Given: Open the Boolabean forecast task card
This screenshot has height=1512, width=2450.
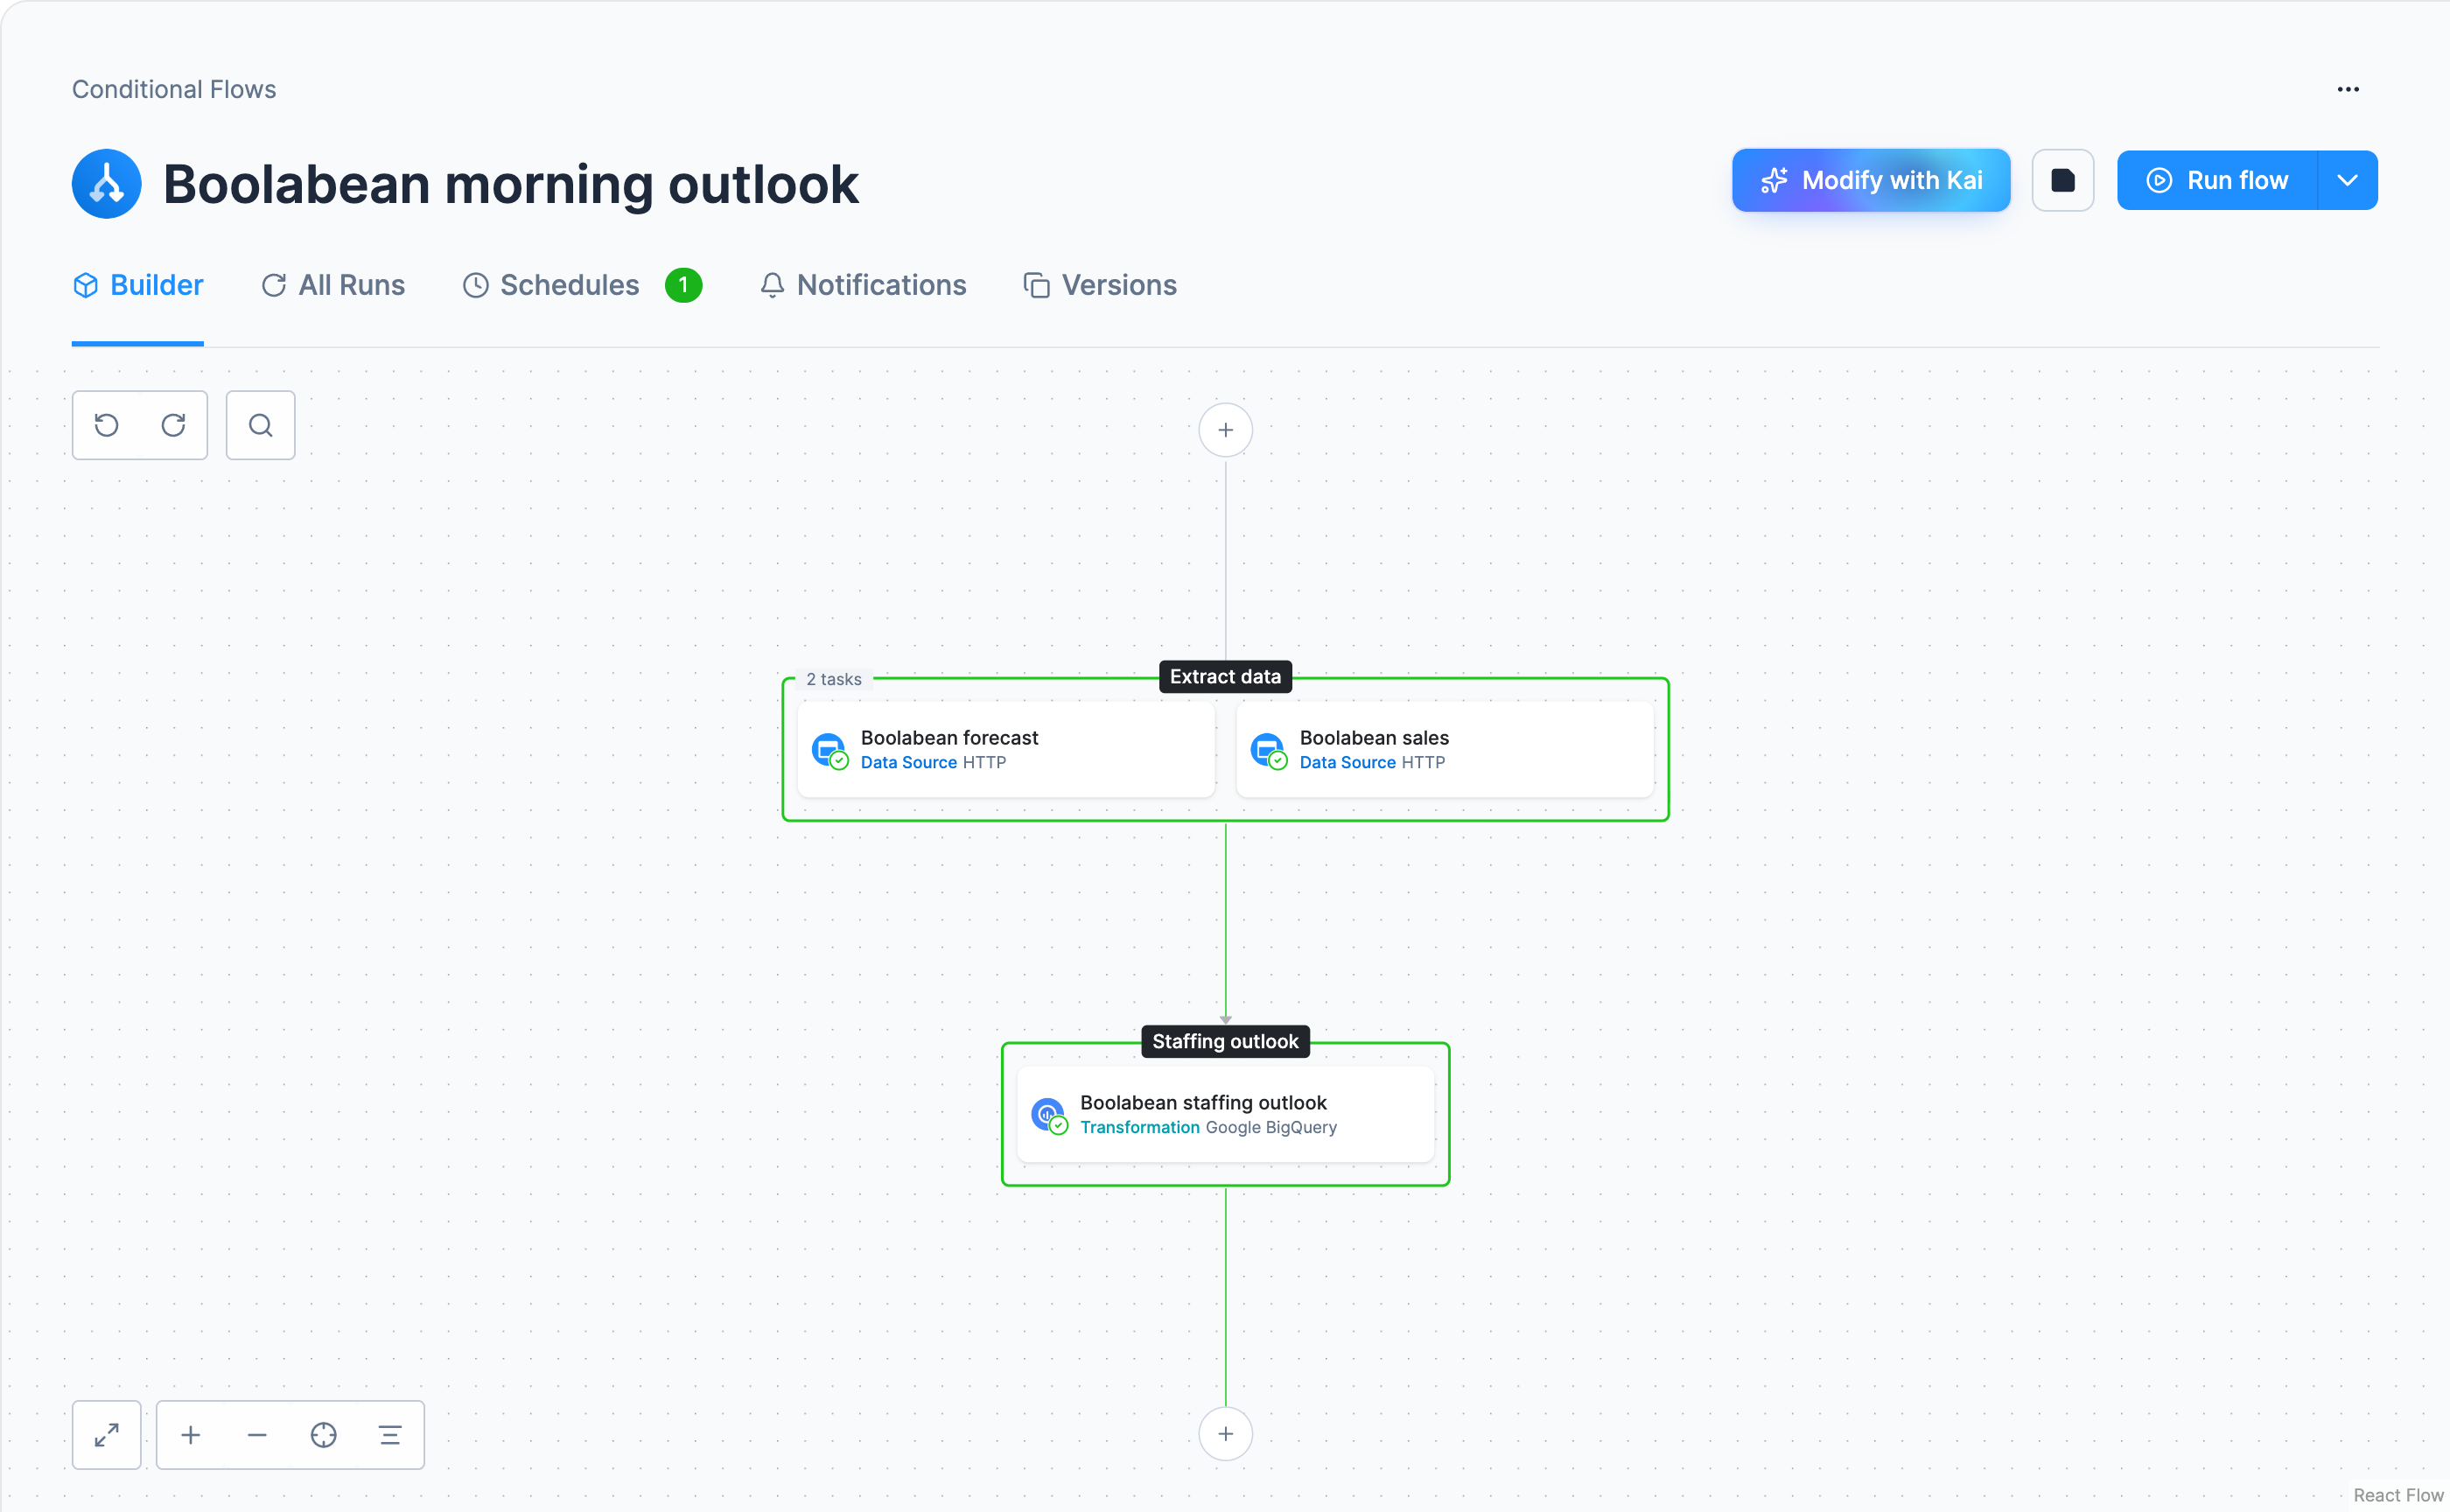Looking at the screenshot, I should (x=1006, y=749).
